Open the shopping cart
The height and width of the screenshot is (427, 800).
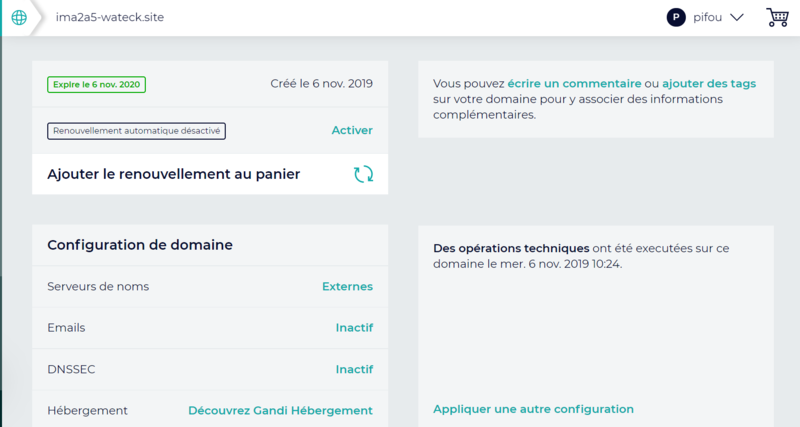776,17
